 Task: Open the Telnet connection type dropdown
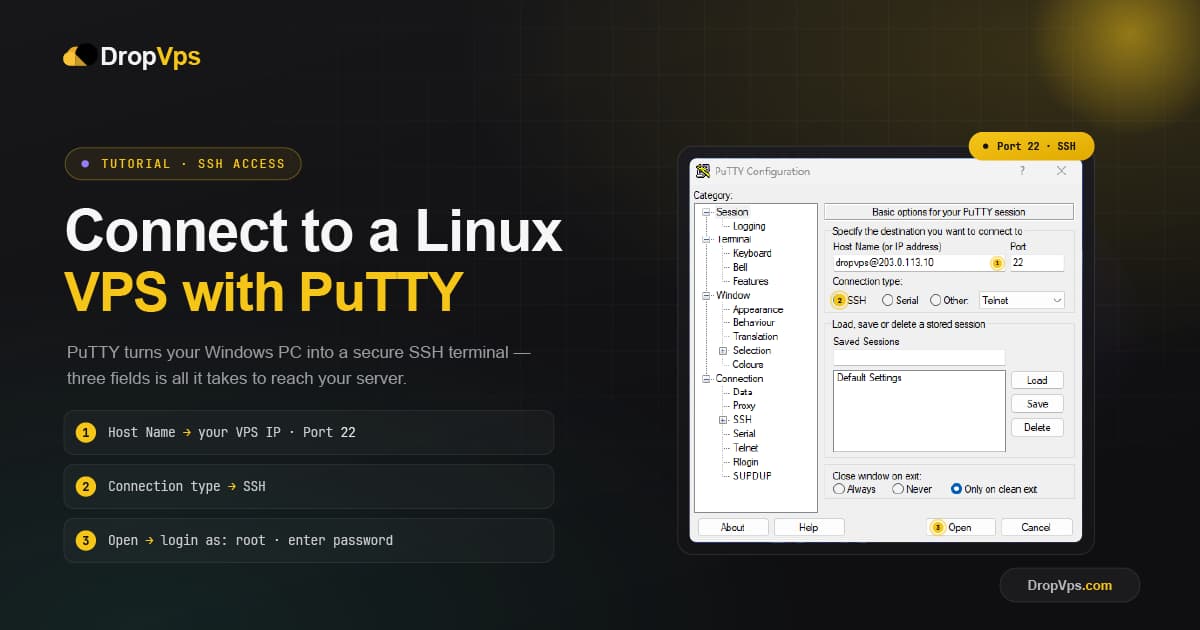pyautogui.click(x=1022, y=300)
